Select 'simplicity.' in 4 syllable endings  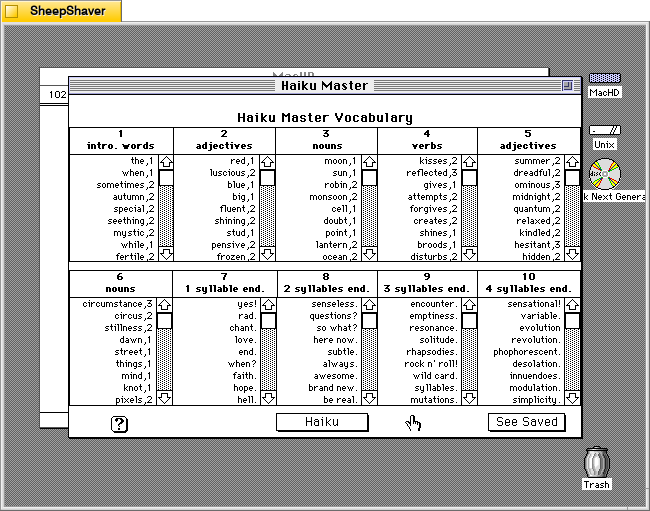point(536,400)
